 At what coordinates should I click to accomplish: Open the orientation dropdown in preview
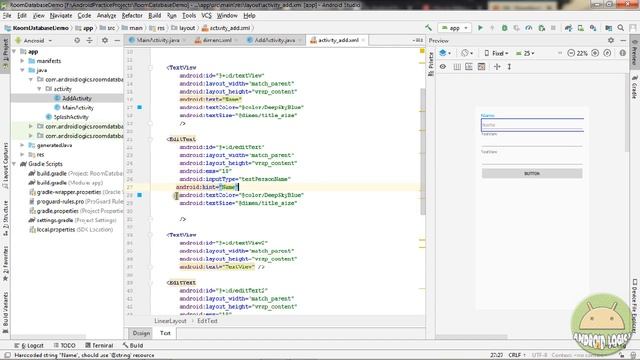point(467,53)
